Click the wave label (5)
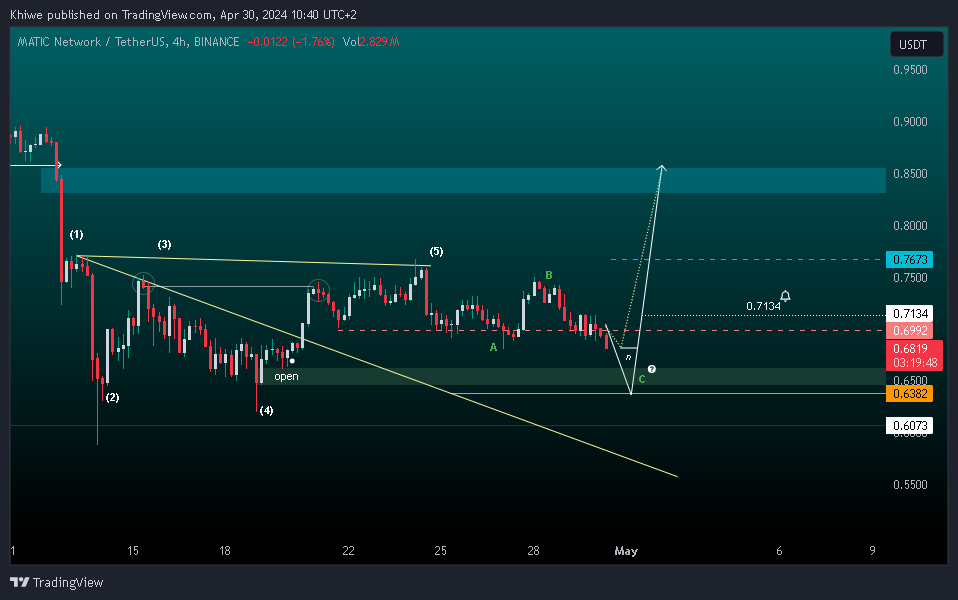 pos(436,251)
